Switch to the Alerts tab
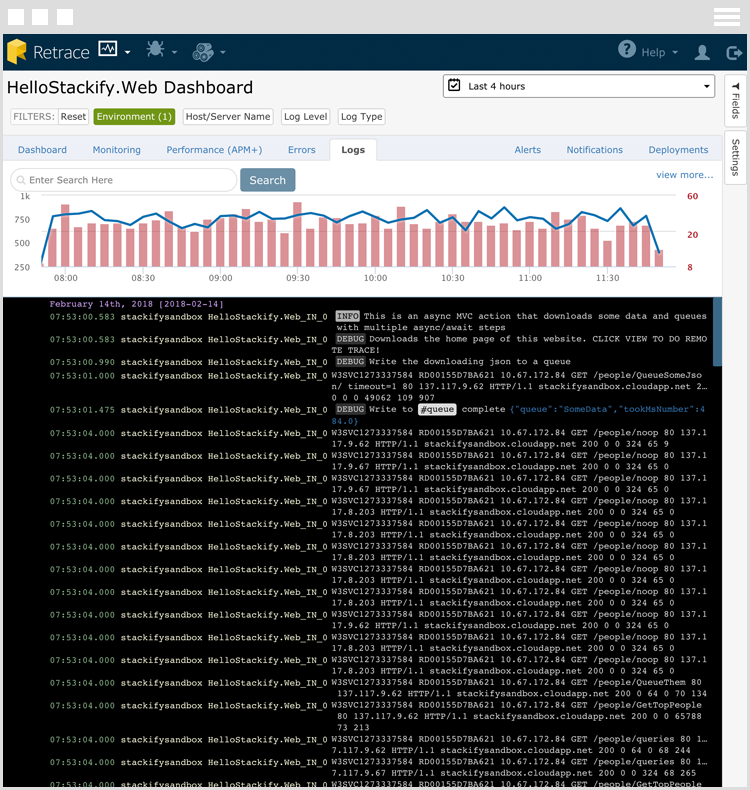Viewport: 750px width, 790px height. pos(527,150)
